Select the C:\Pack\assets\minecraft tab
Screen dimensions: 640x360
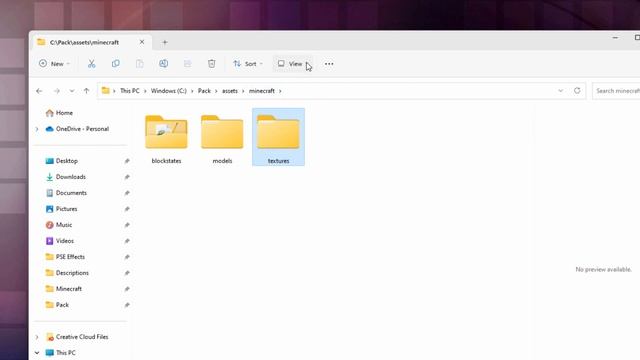[91, 42]
